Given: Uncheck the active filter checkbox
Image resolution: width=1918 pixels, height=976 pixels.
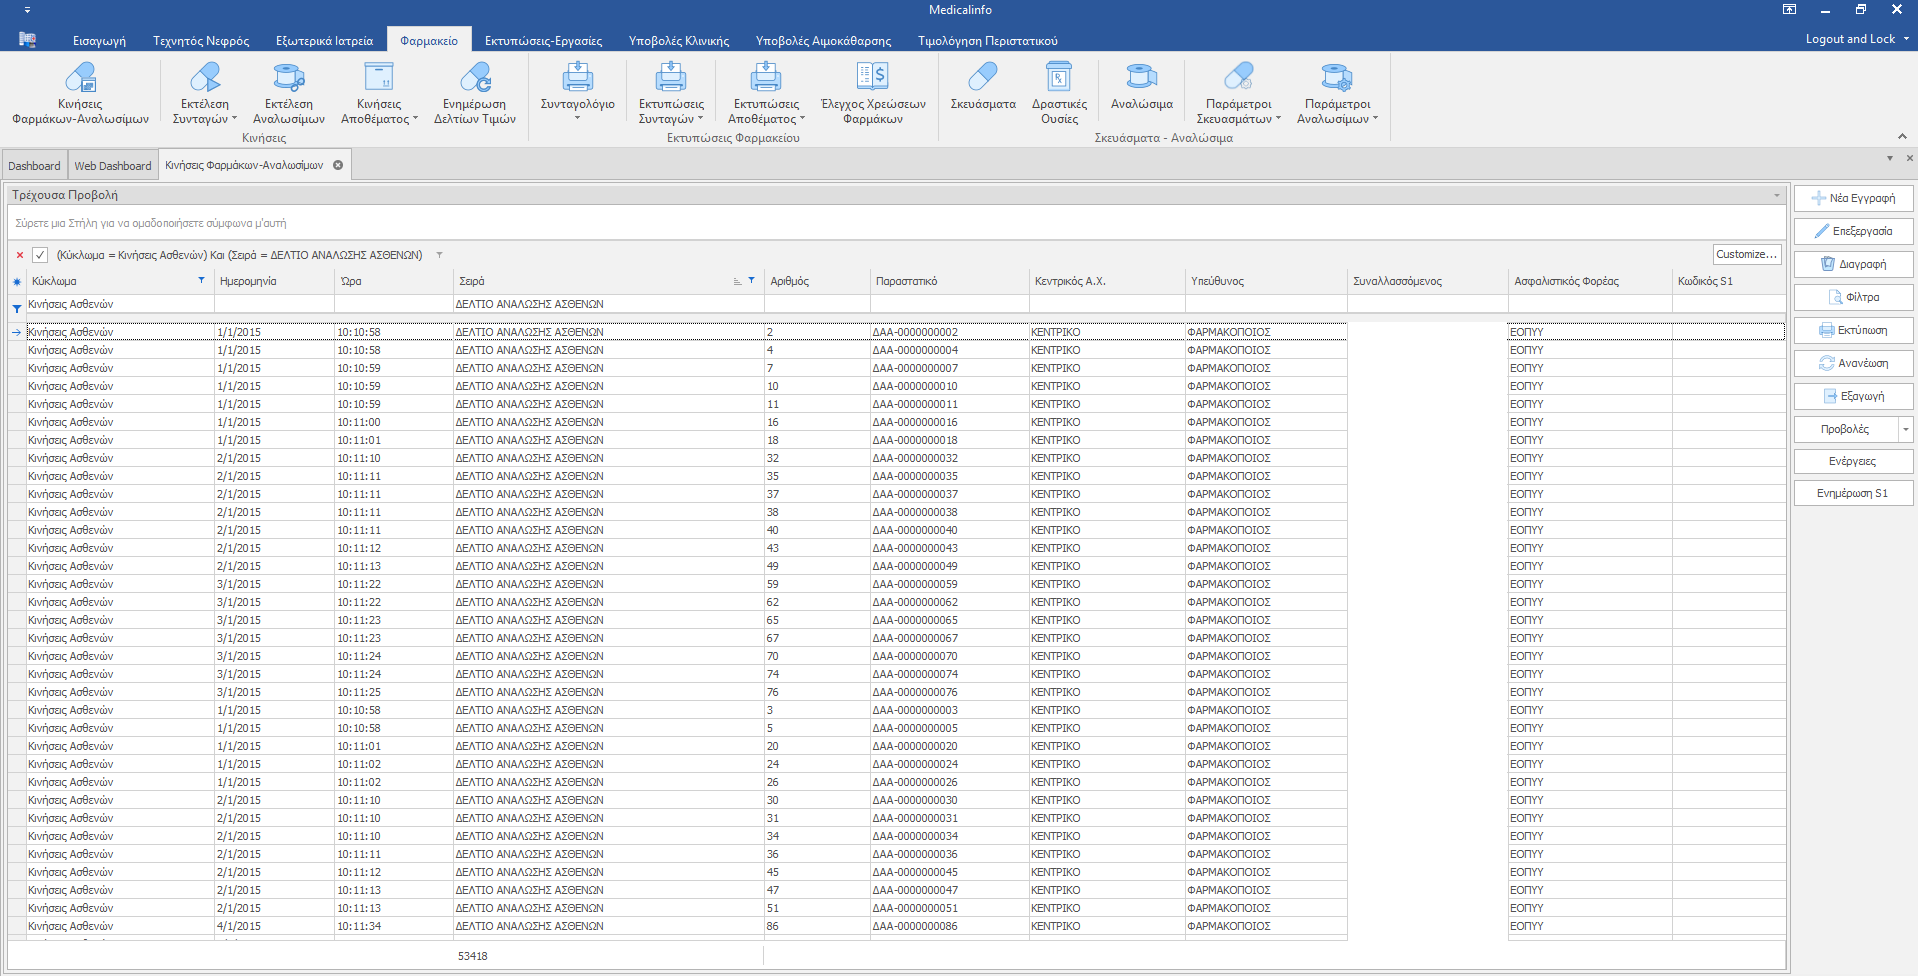Looking at the screenshot, I should 40,255.
